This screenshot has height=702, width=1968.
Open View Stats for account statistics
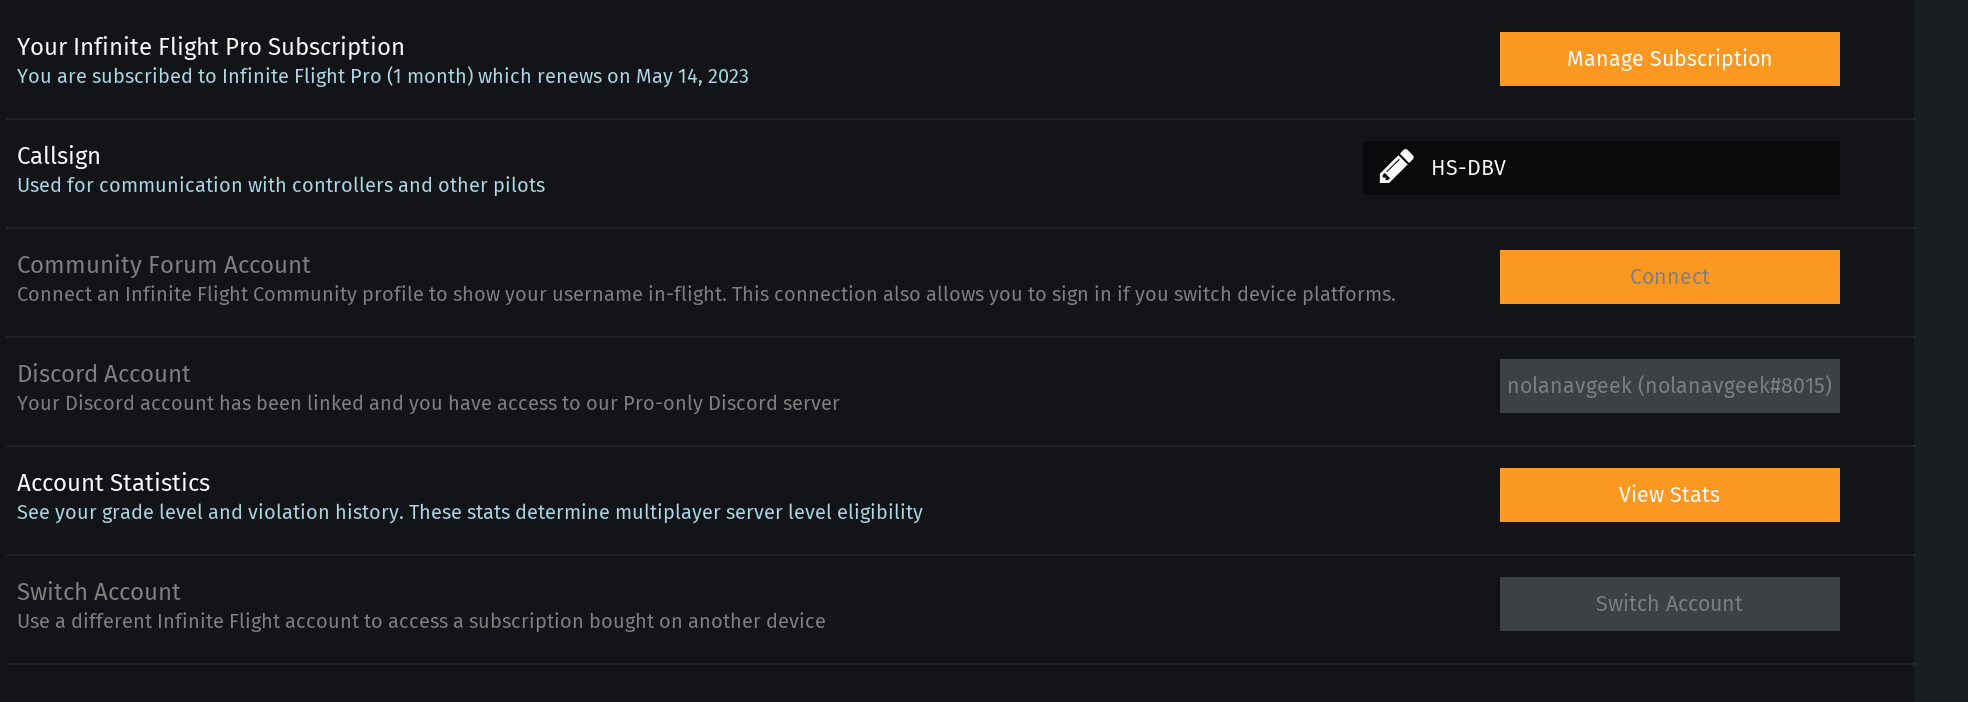(x=1669, y=495)
